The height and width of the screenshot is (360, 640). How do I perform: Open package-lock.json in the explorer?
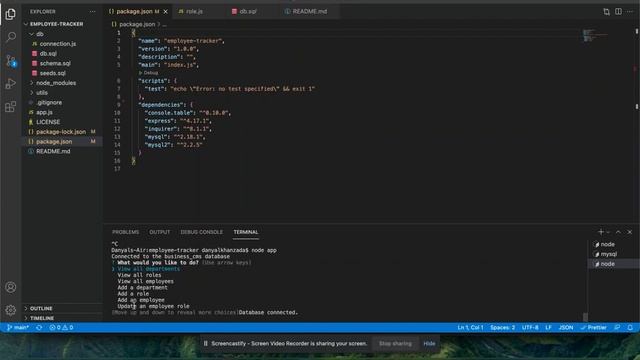coord(61,132)
